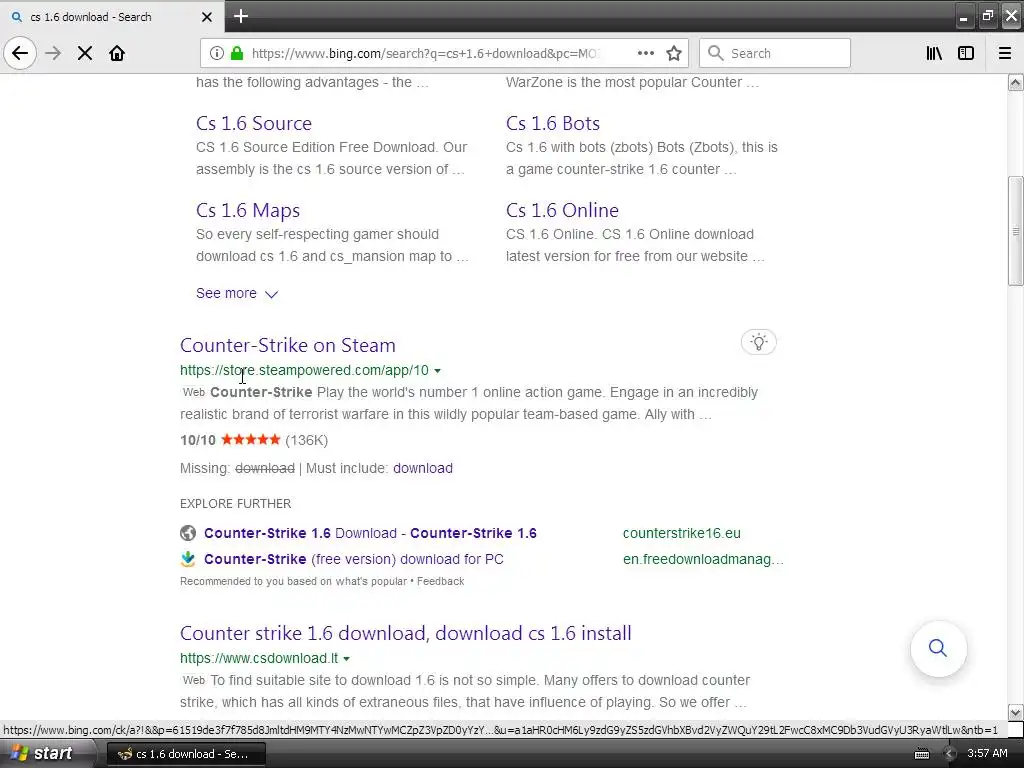Open Counter-Strike 1.6 Download explore link

[370, 533]
